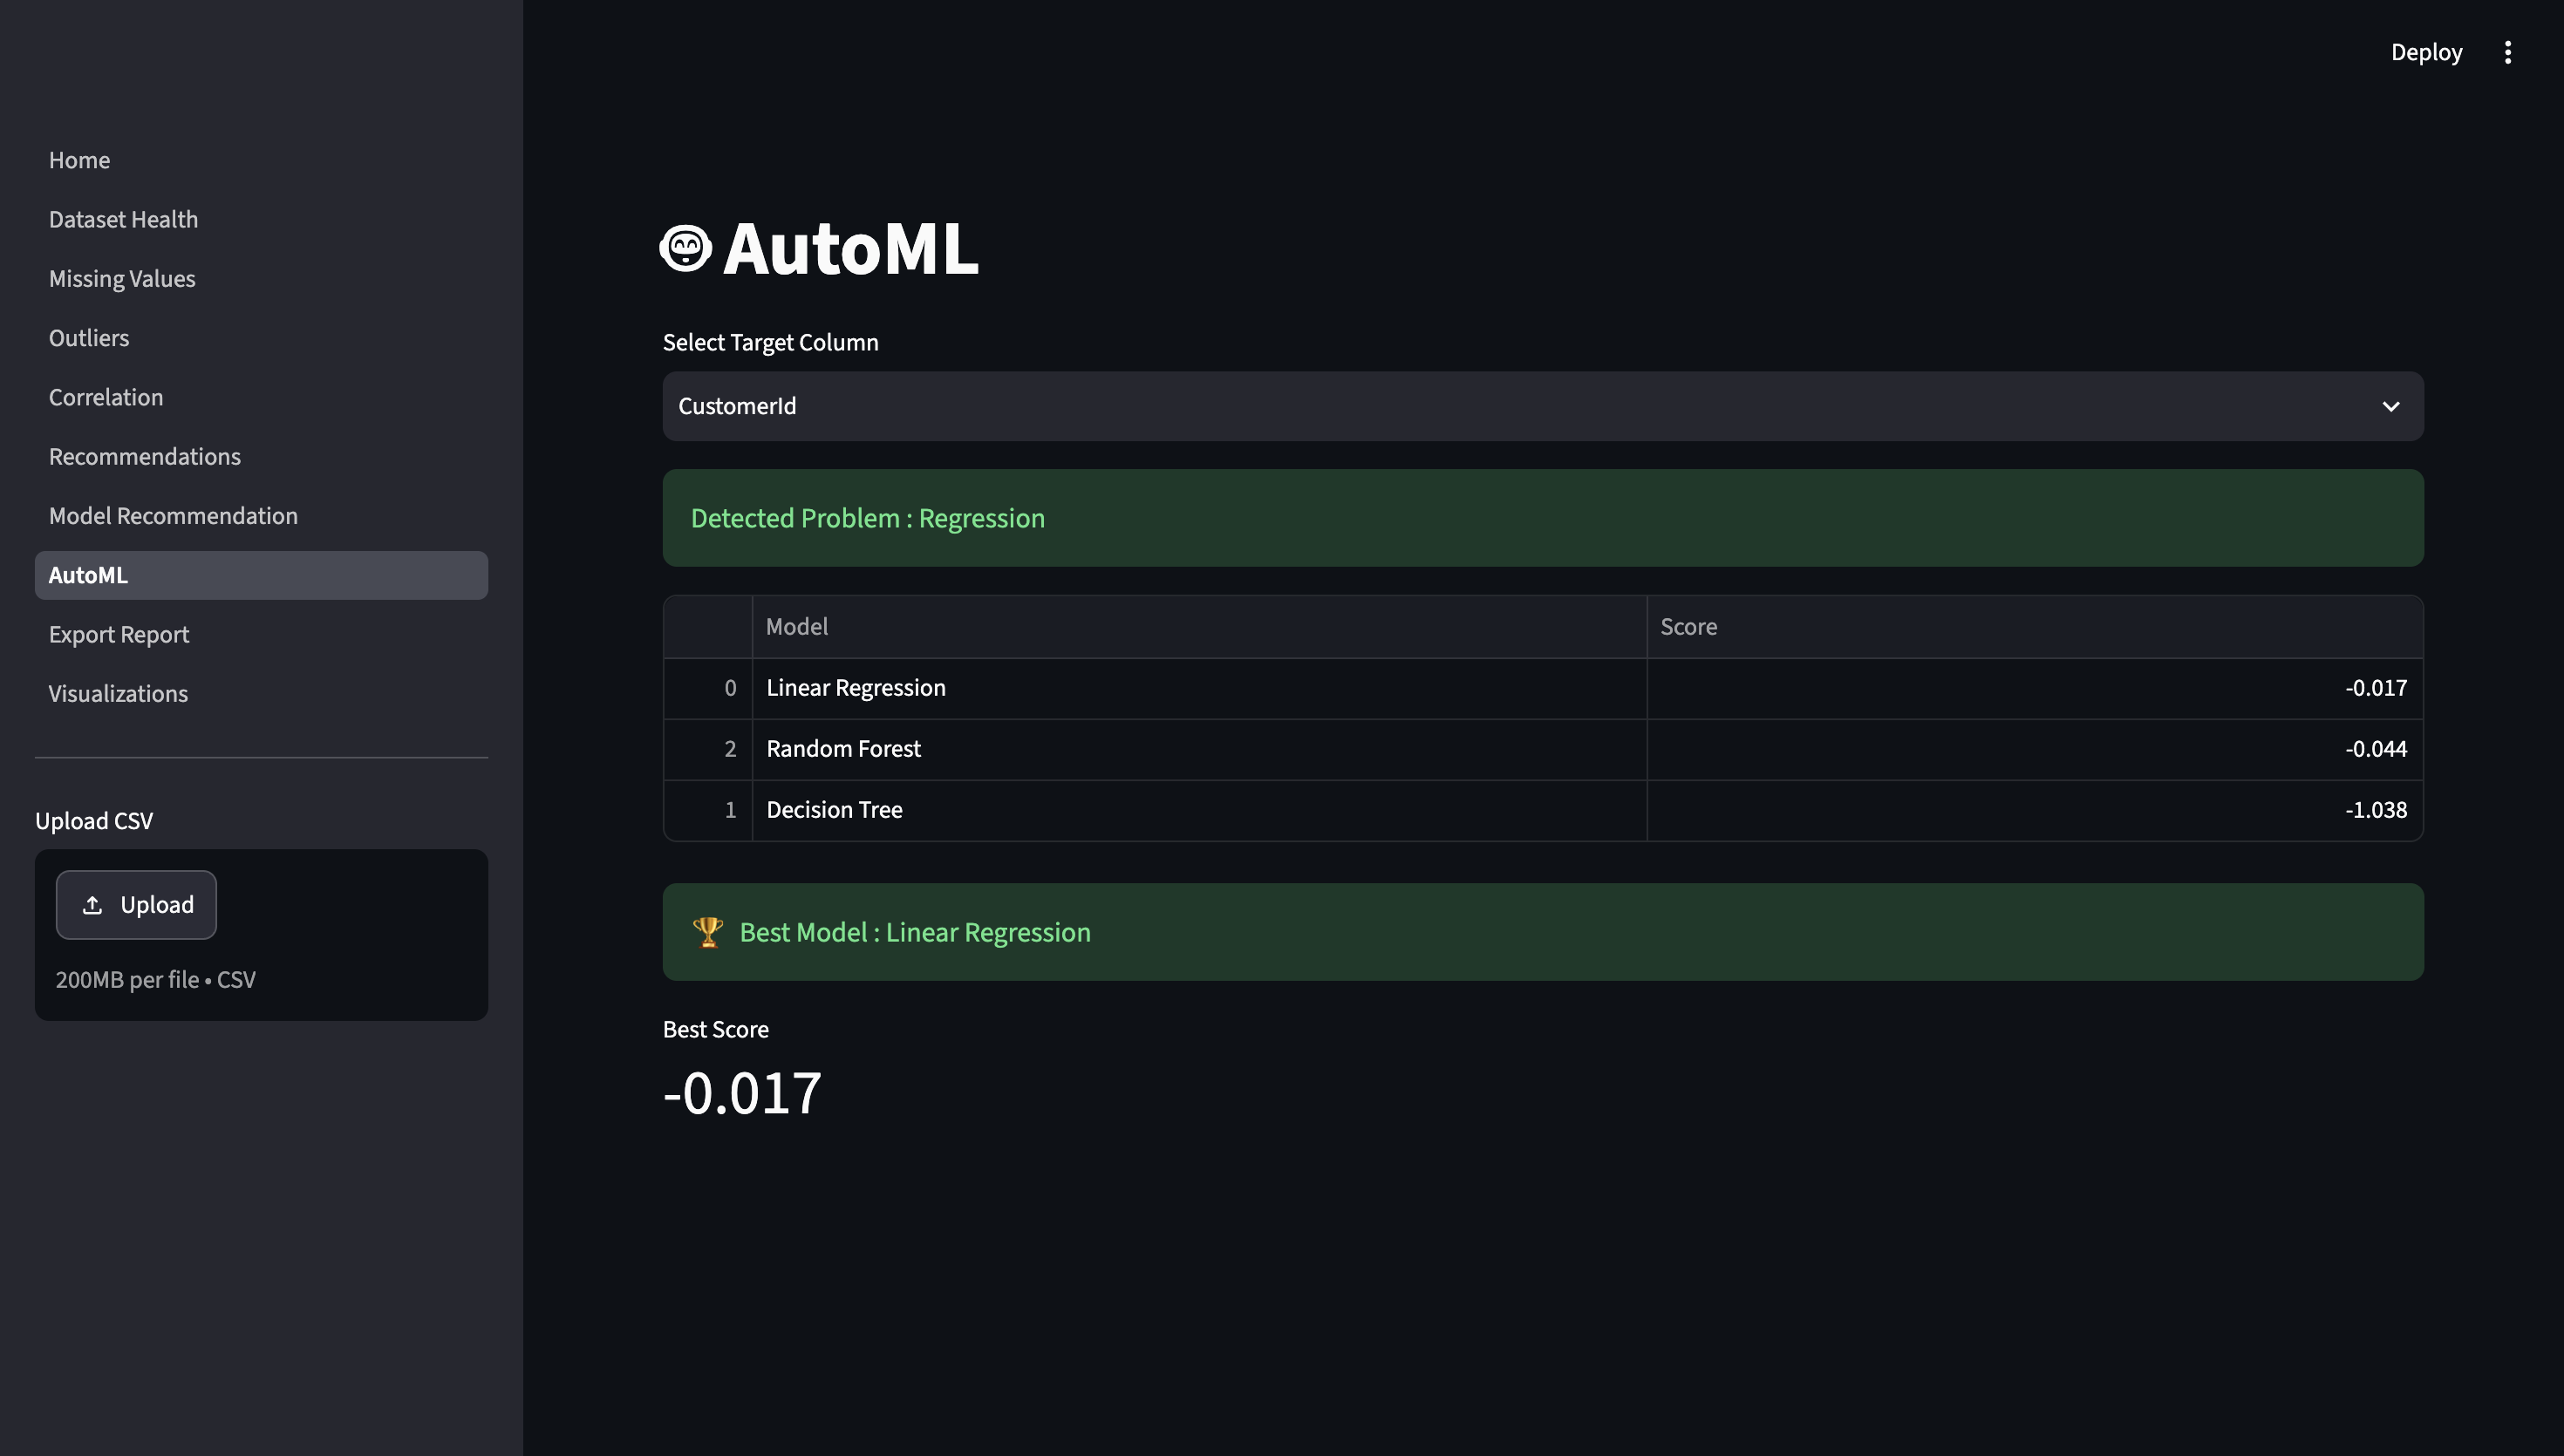Viewport: 2564px width, 1456px height.
Task: Click the large Best Score value -0.017
Action: pos(742,1093)
